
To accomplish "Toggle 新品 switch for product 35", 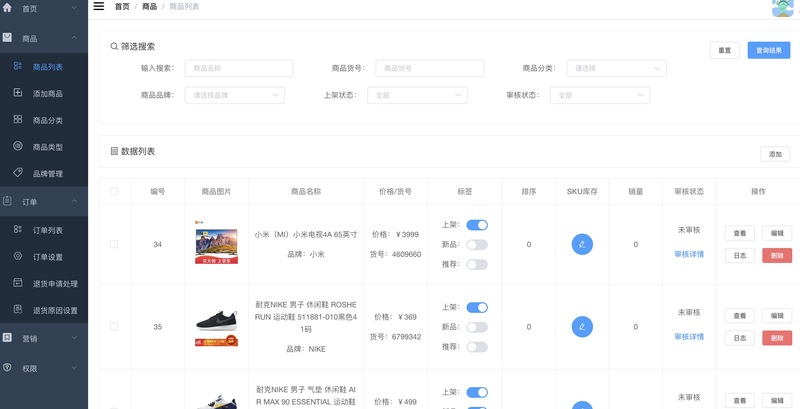I will (x=477, y=327).
